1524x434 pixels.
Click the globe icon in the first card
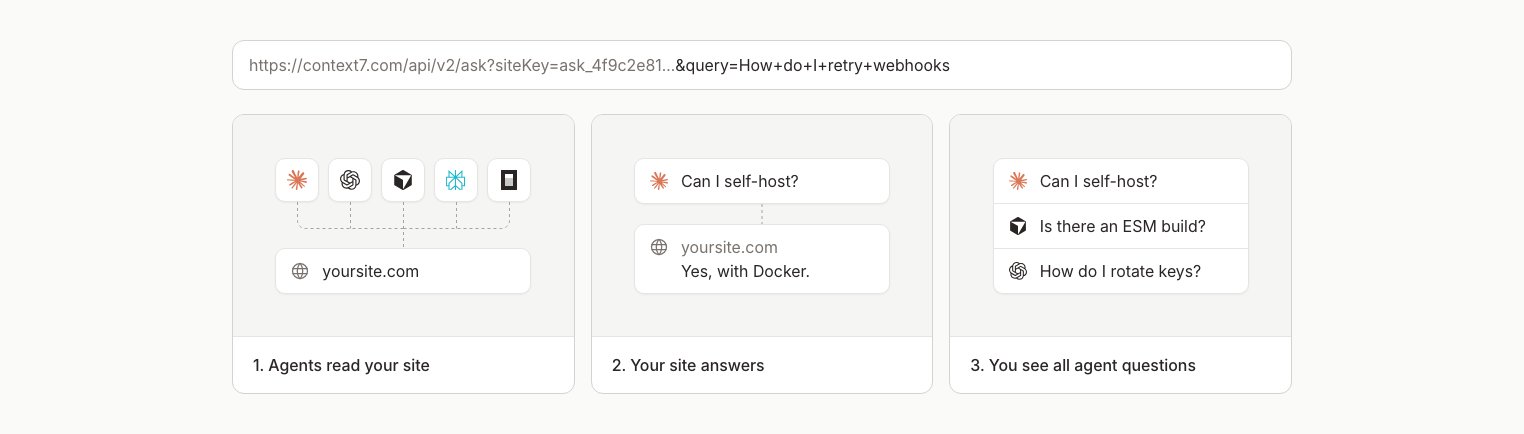[x=299, y=271]
